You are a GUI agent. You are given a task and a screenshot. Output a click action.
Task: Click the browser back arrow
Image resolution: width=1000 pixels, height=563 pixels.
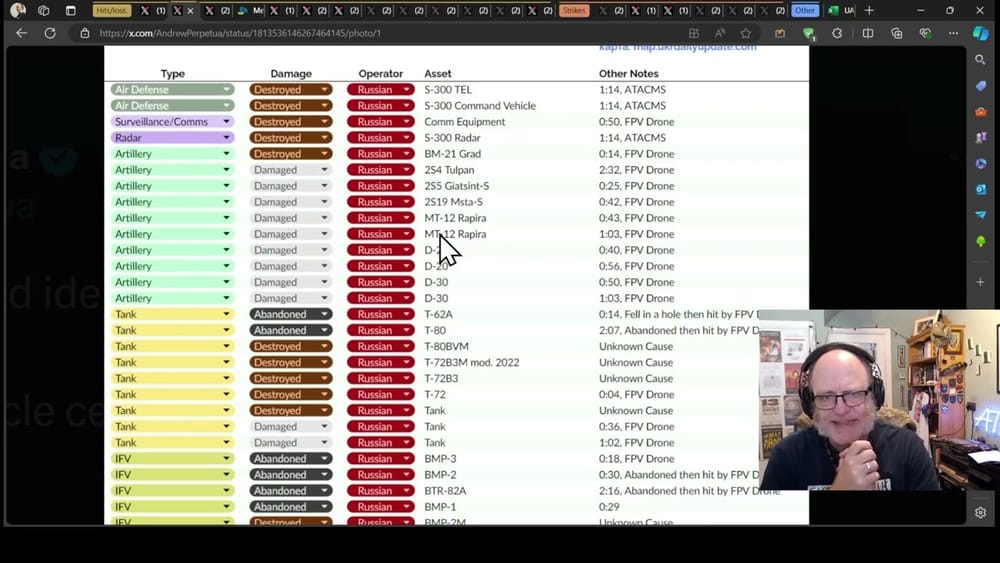point(21,33)
